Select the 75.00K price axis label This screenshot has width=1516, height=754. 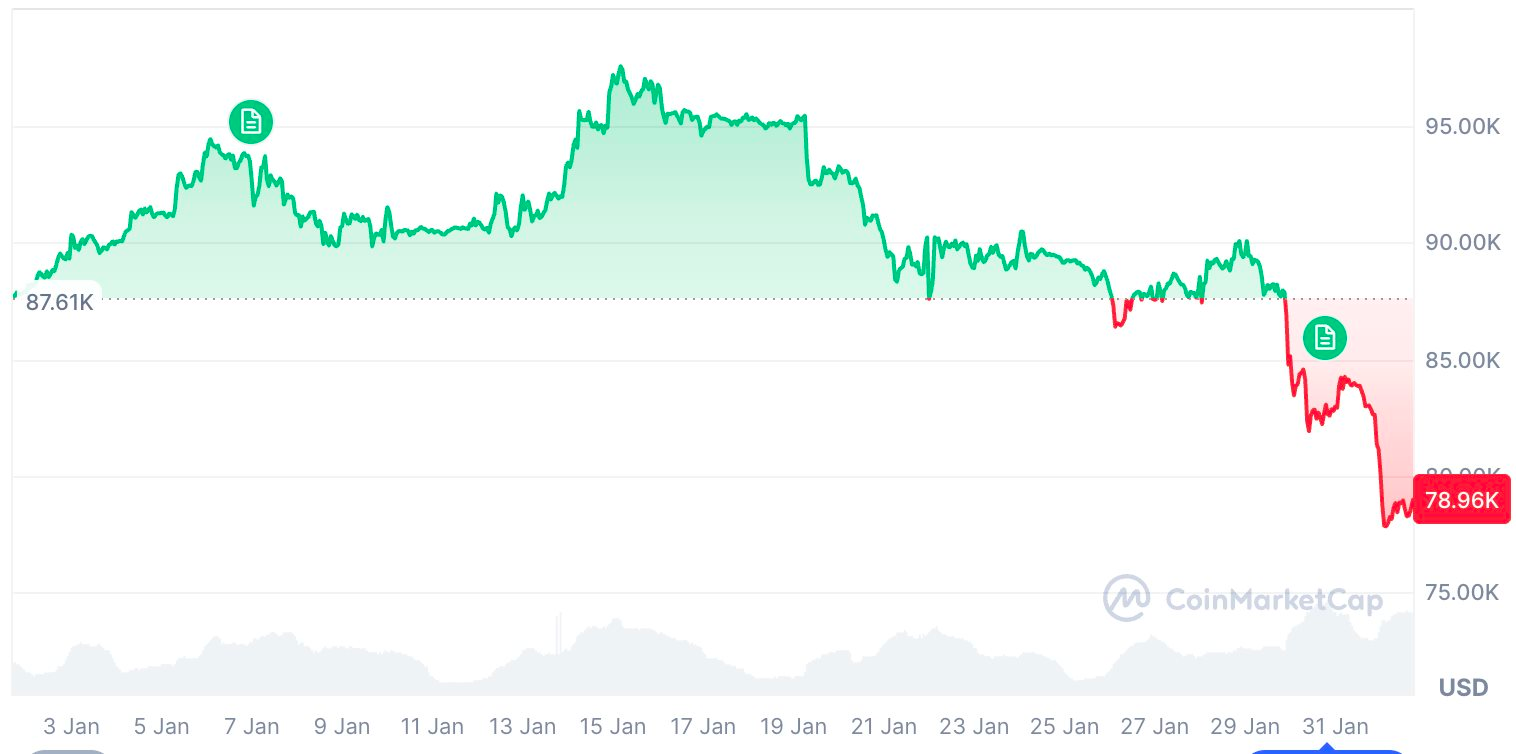(1463, 592)
